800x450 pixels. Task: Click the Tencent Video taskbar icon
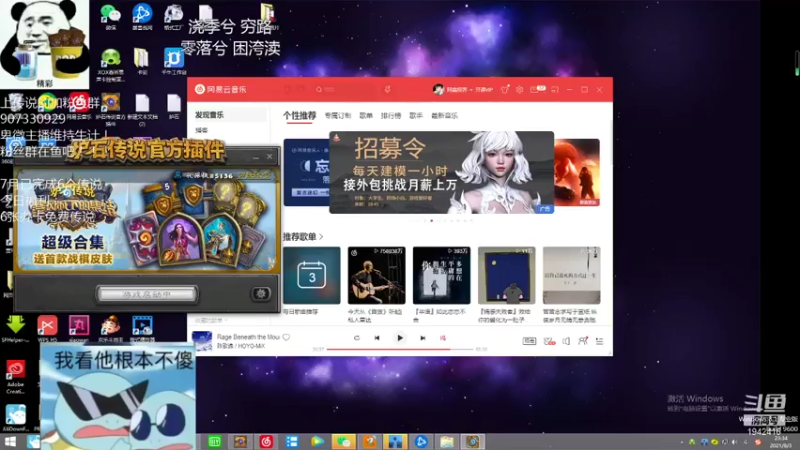tap(317, 442)
